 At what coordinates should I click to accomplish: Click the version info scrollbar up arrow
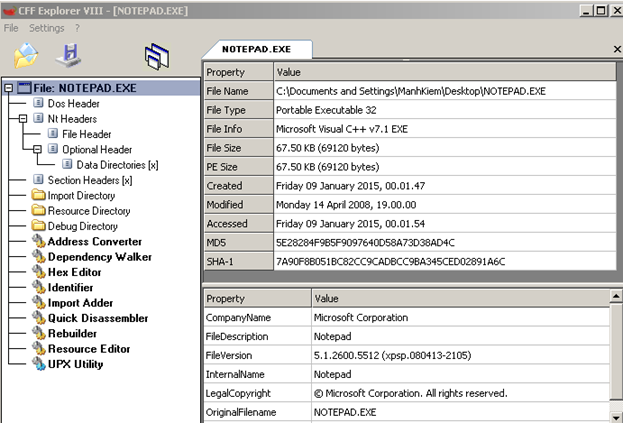[x=615, y=296]
